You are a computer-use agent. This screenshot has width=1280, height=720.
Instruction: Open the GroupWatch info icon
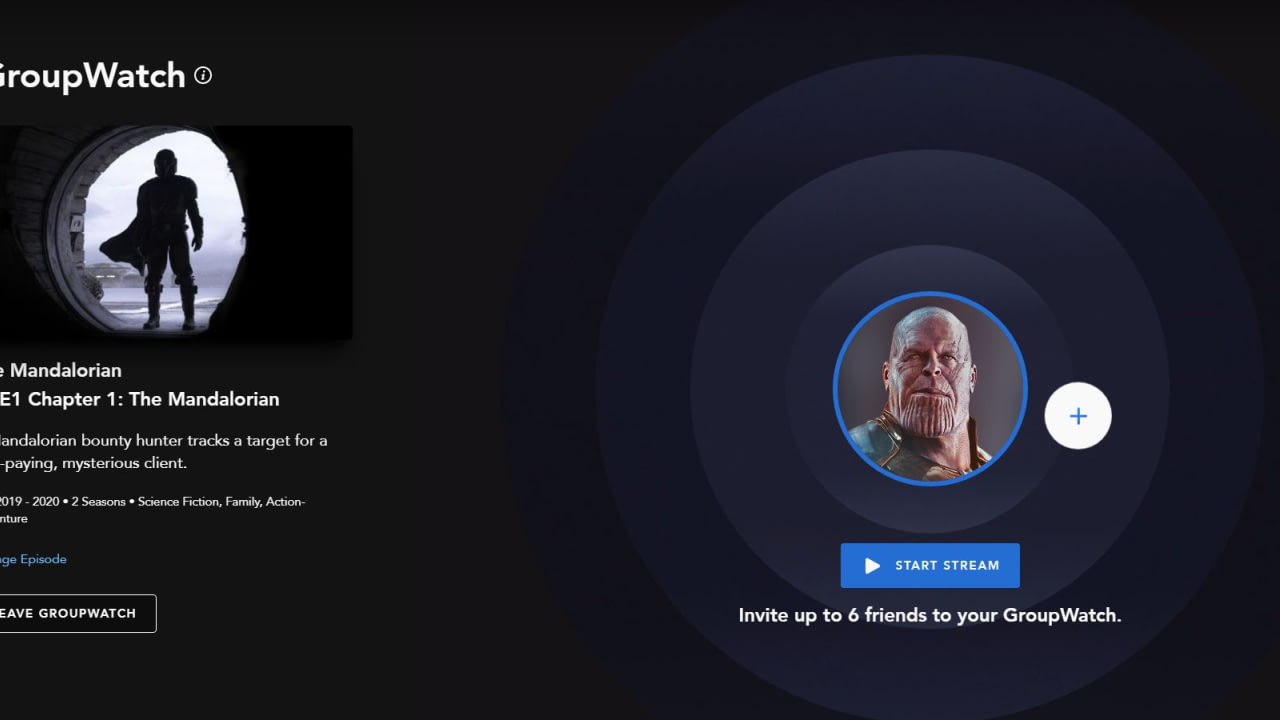click(x=203, y=75)
